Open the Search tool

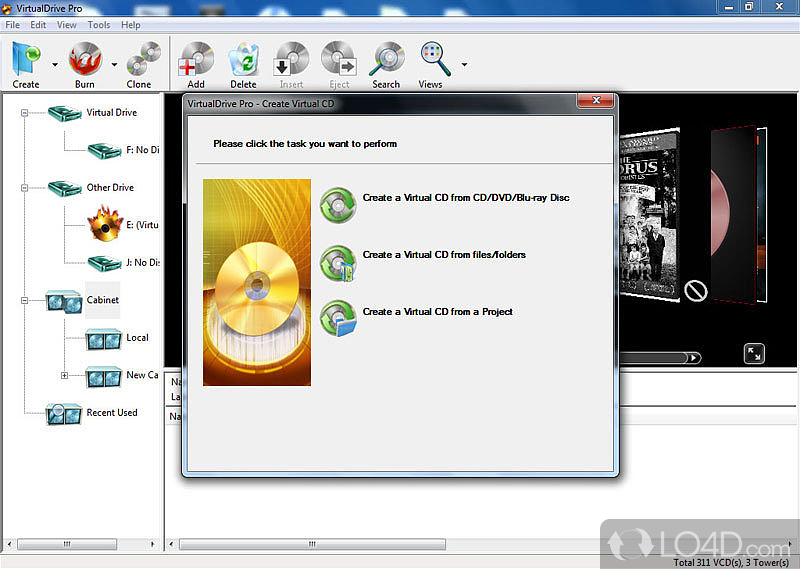pyautogui.click(x=386, y=60)
